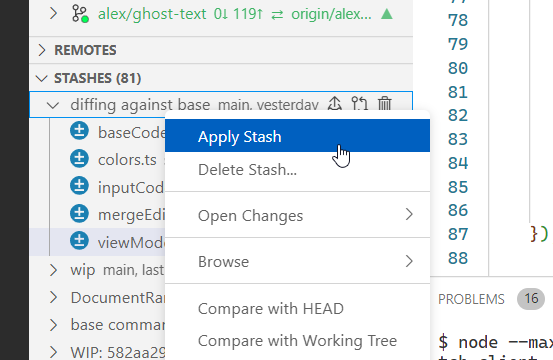The width and height of the screenshot is (553, 360).
Task: Open the baseCode… stashed file
Action: point(131,133)
